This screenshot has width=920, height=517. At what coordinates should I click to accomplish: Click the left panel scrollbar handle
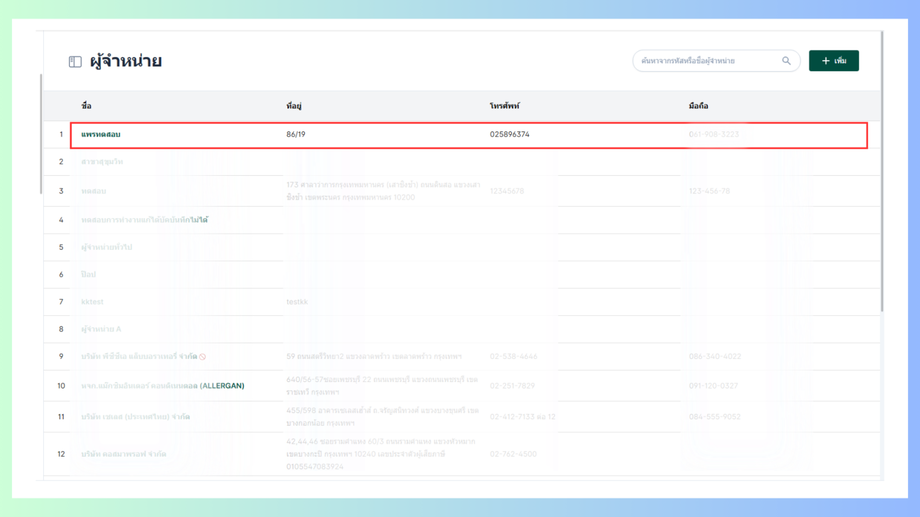tap(41, 134)
